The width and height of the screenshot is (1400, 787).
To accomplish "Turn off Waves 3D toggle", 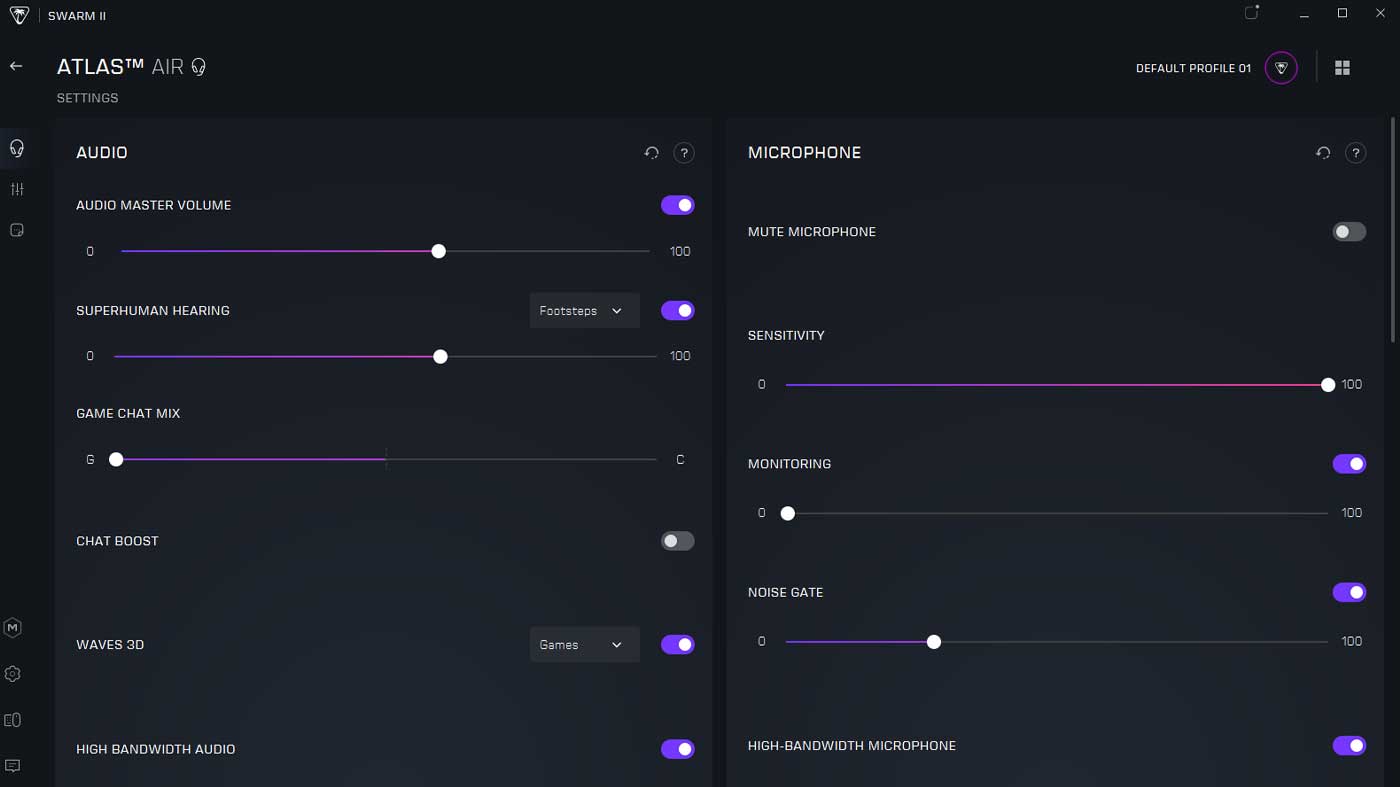I will click(x=678, y=645).
